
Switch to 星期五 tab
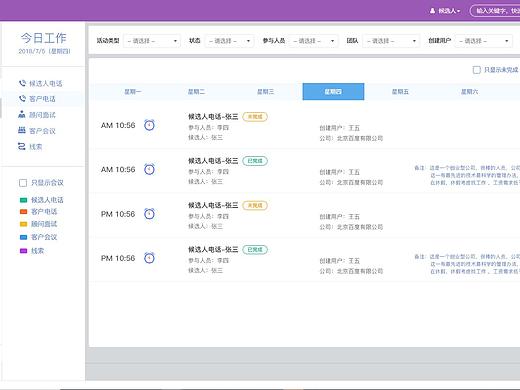(400, 92)
